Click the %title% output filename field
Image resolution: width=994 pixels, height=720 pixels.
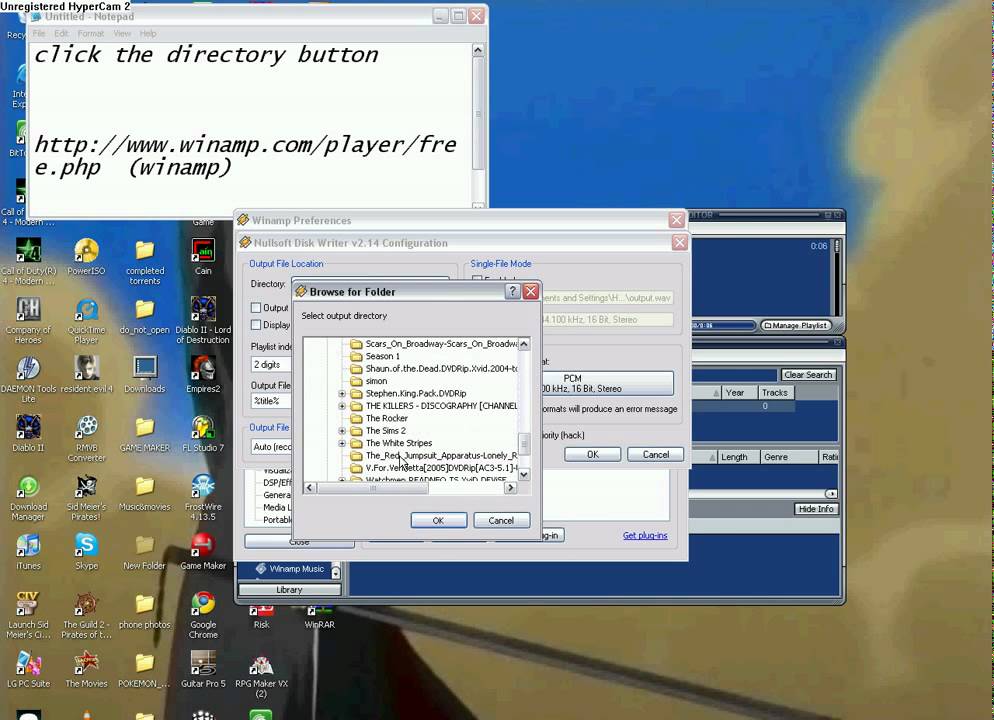coord(271,401)
